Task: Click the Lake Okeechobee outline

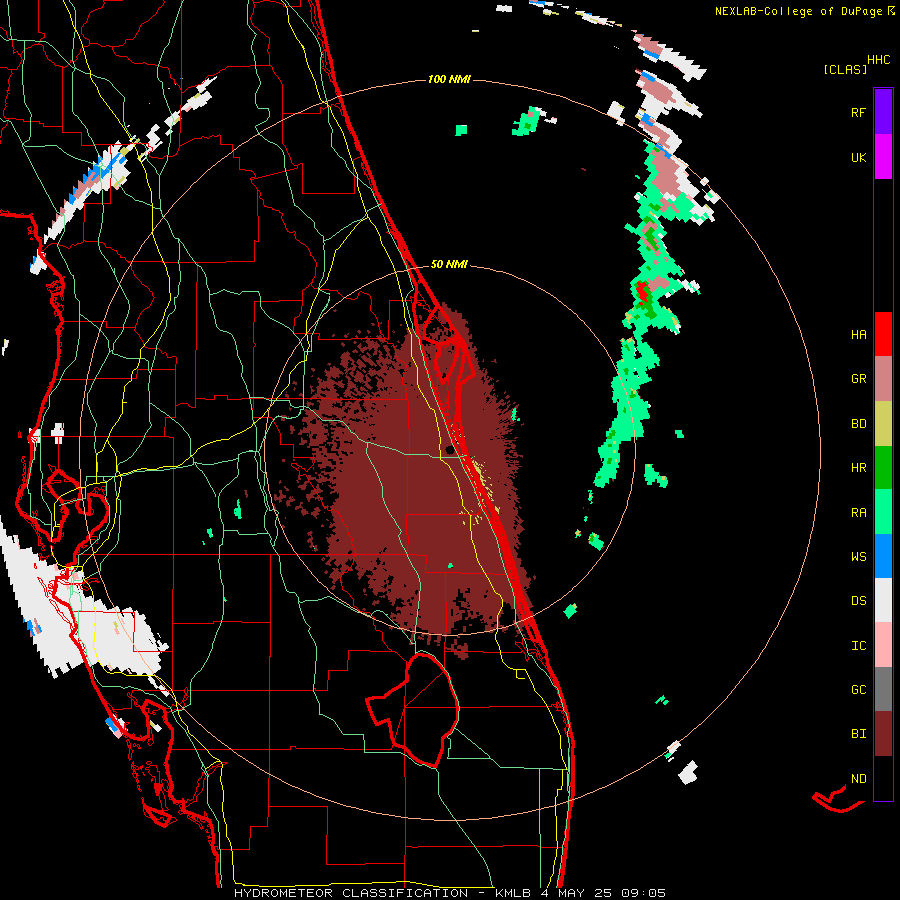Action: coord(413,709)
